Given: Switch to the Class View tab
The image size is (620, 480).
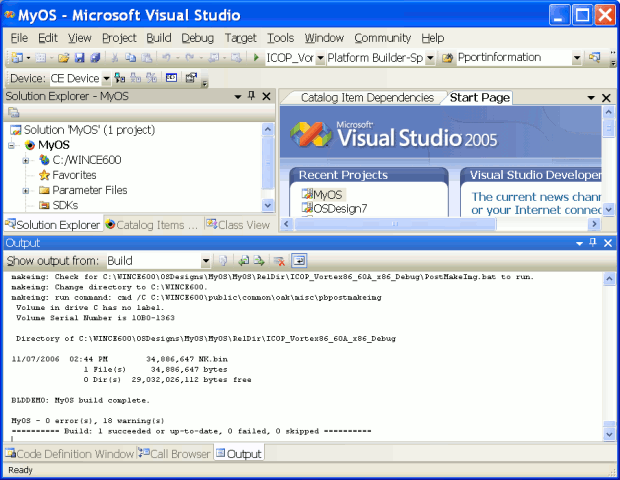Looking at the screenshot, I should (x=238, y=225).
